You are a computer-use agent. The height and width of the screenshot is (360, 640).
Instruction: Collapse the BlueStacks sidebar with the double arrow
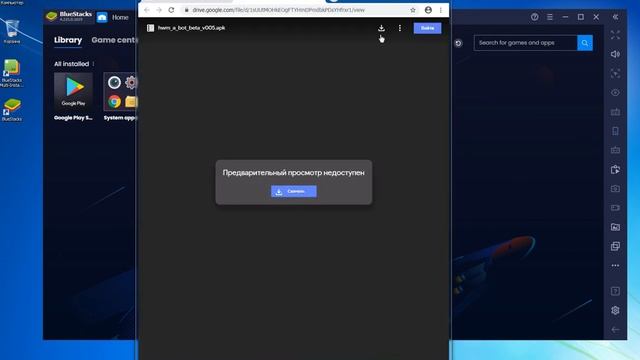pos(615,17)
